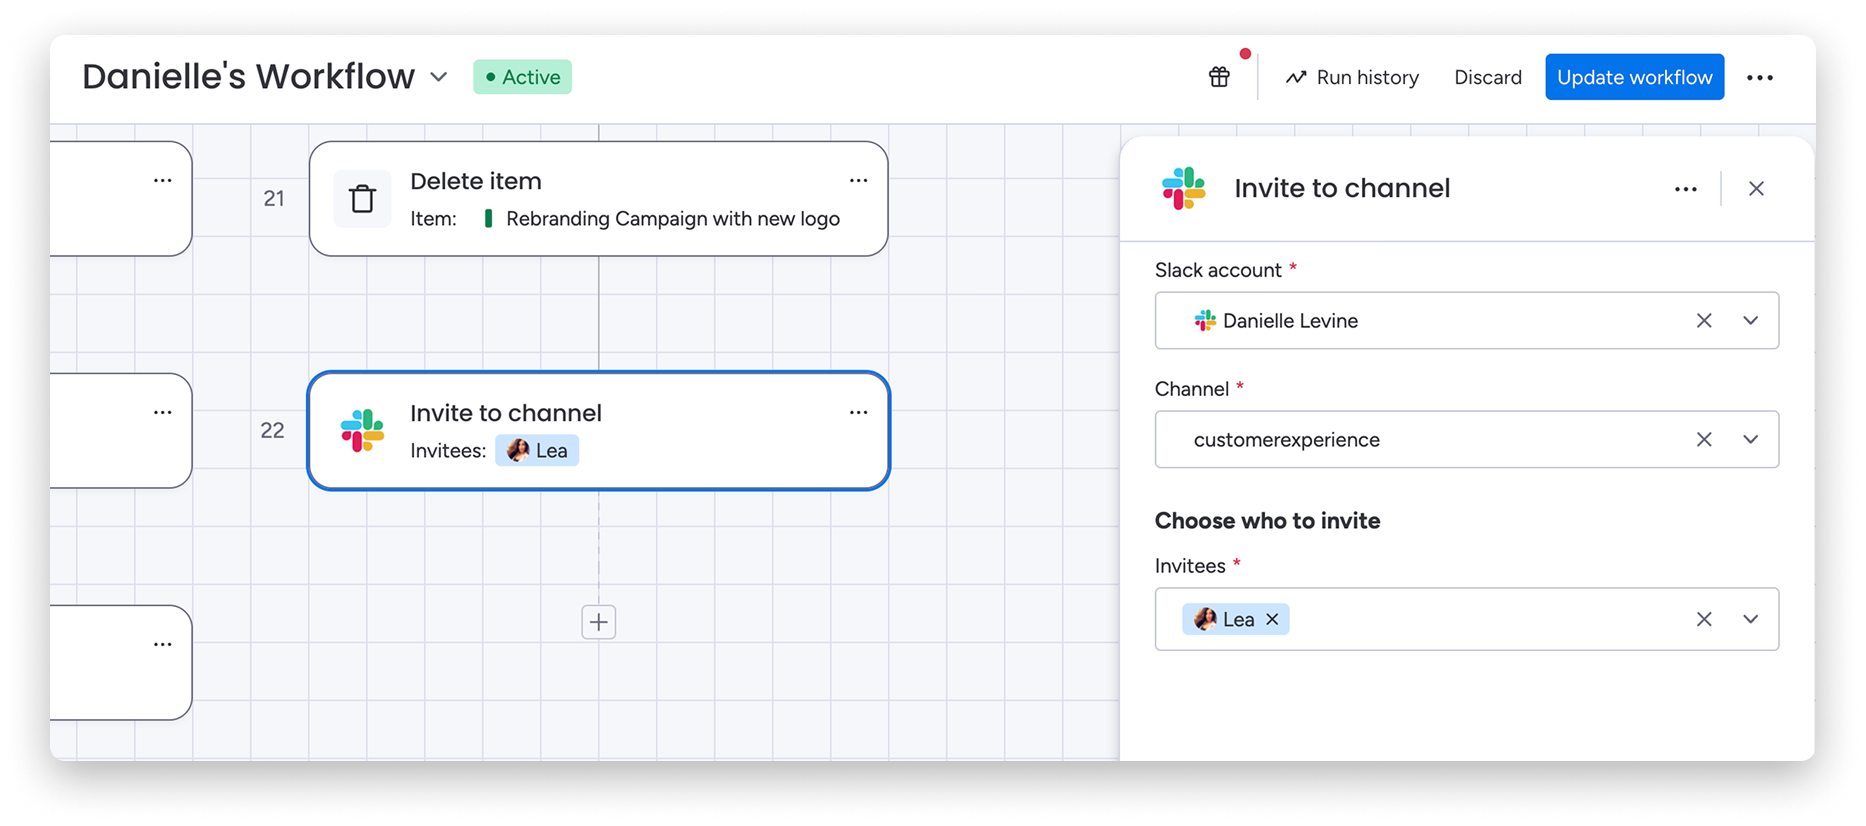Clear the customerexperience channel selection

pyautogui.click(x=1704, y=440)
